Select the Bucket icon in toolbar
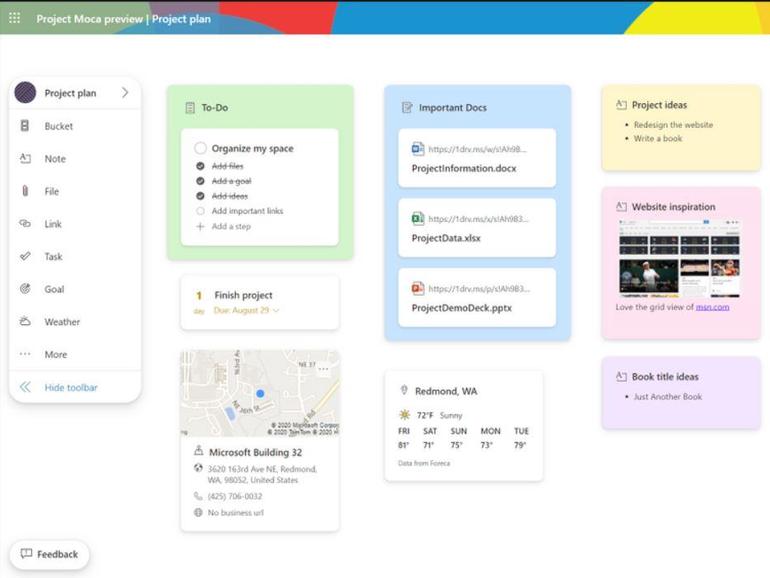This screenshot has width=770, height=578. click(x=25, y=126)
